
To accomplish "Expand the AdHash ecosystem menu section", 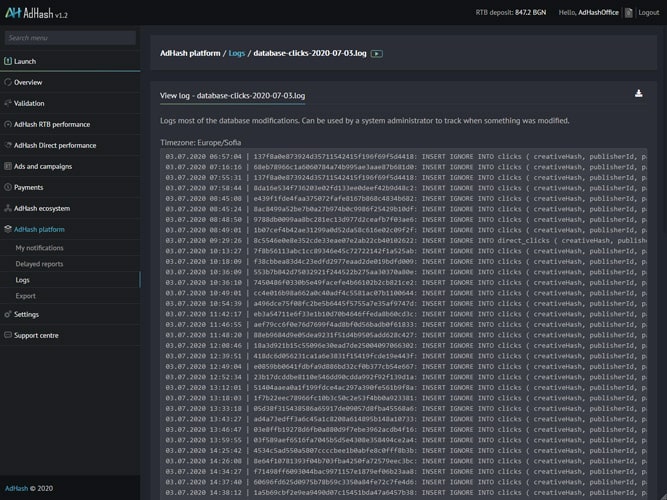I will pyautogui.click(x=41, y=208).
